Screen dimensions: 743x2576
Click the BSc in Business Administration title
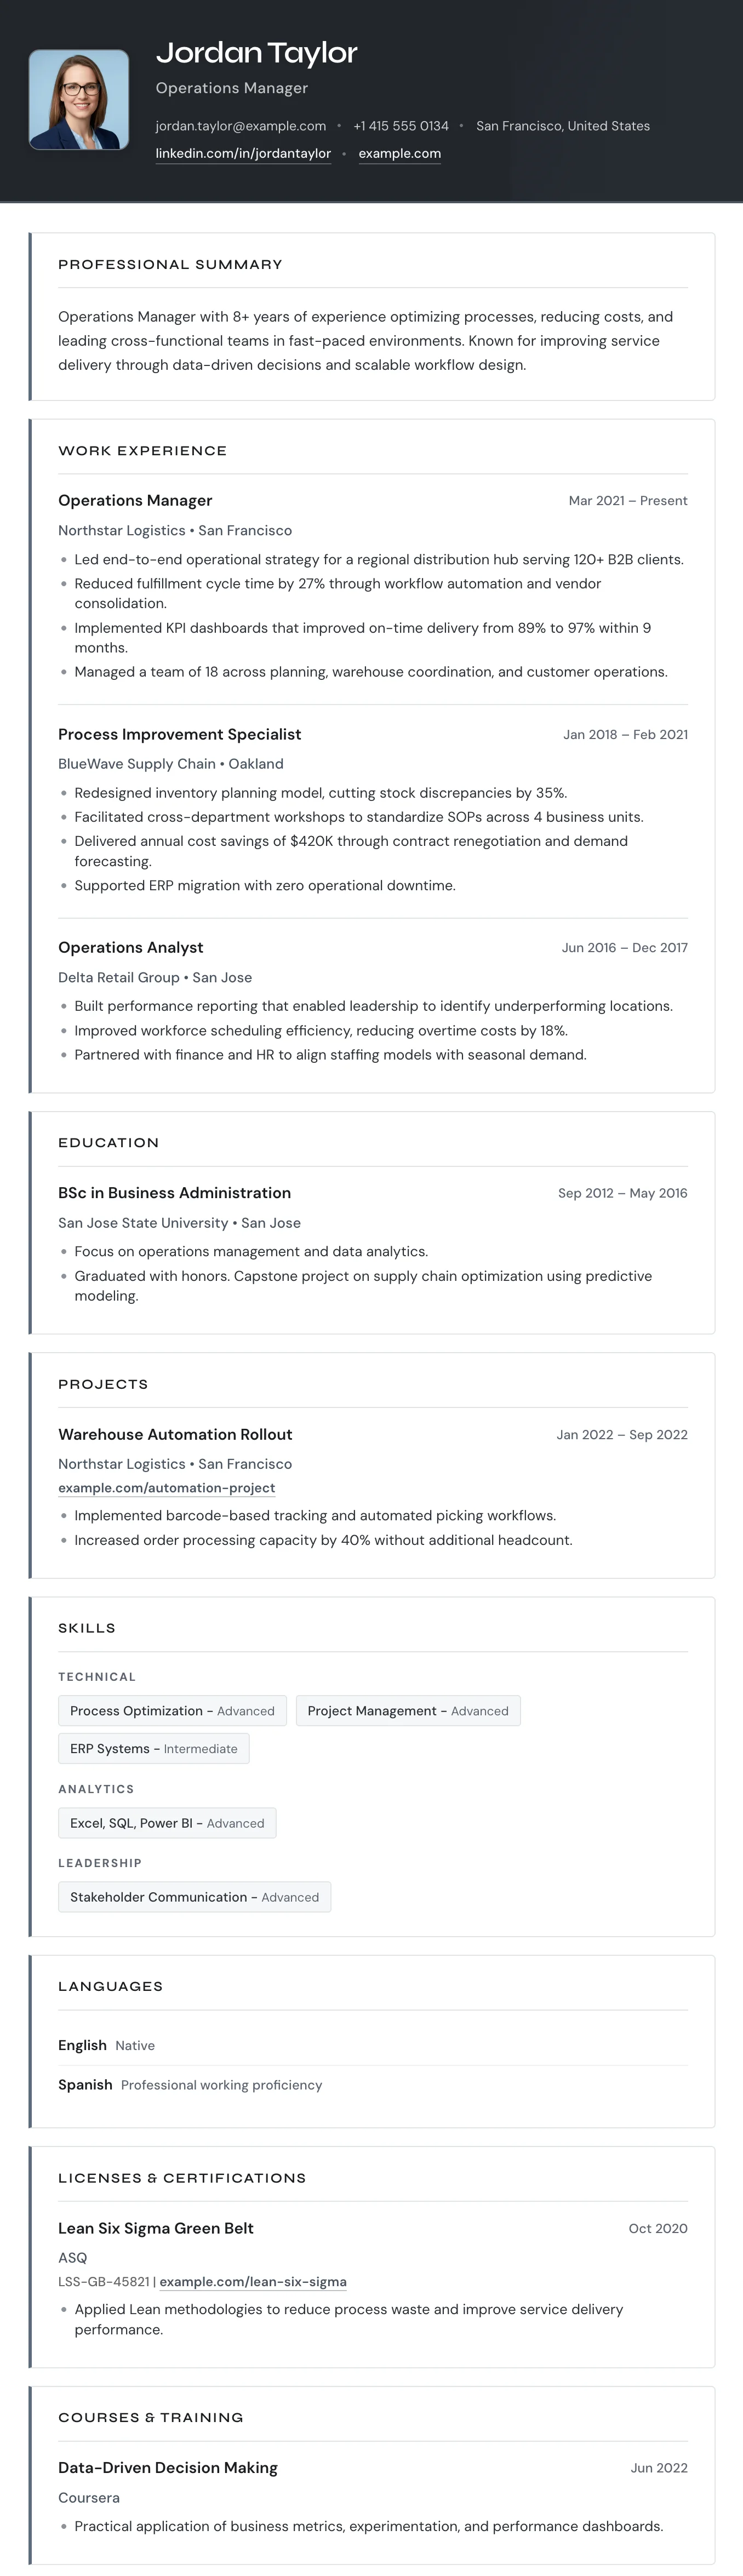[174, 1193]
